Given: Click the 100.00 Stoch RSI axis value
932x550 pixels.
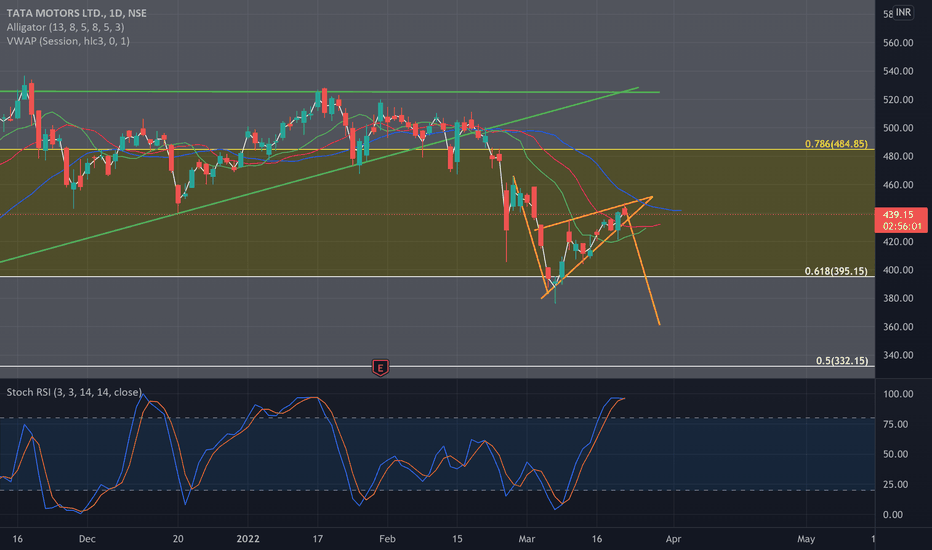Looking at the screenshot, I should [x=898, y=394].
